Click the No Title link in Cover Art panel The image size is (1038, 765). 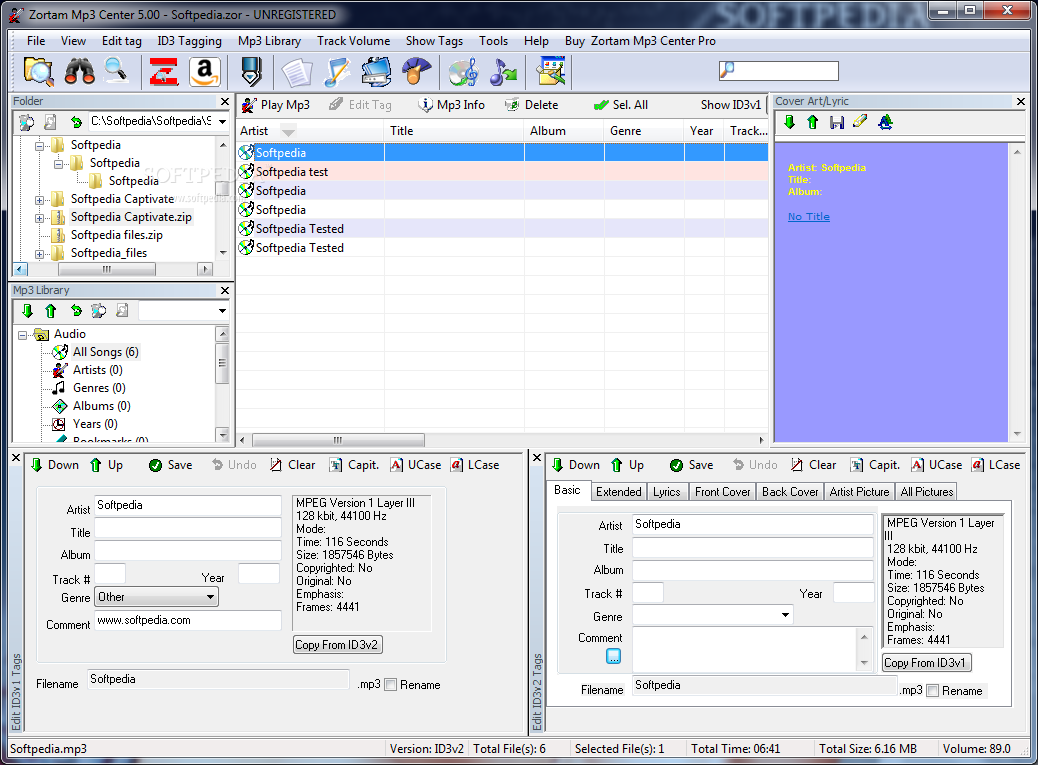point(808,217)
